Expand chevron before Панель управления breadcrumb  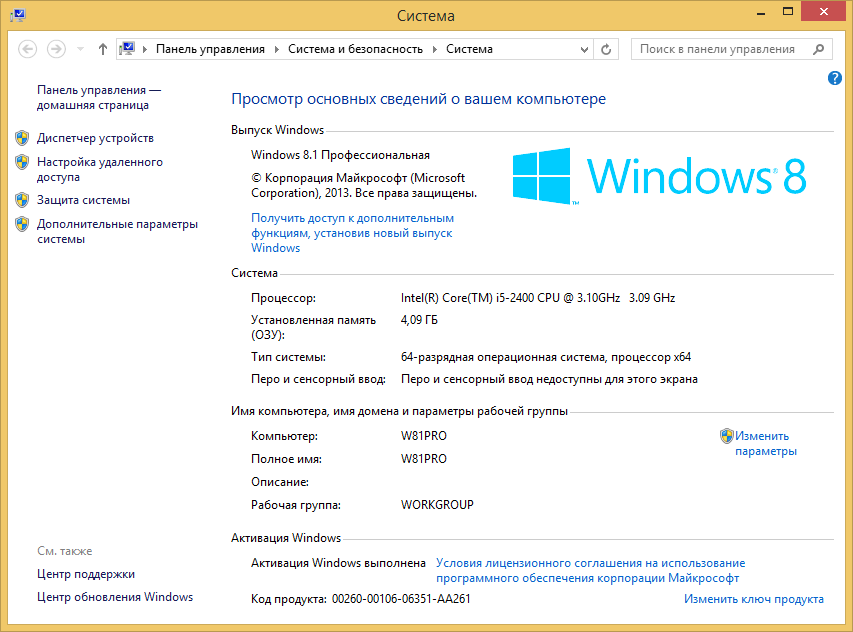[145, 49]
